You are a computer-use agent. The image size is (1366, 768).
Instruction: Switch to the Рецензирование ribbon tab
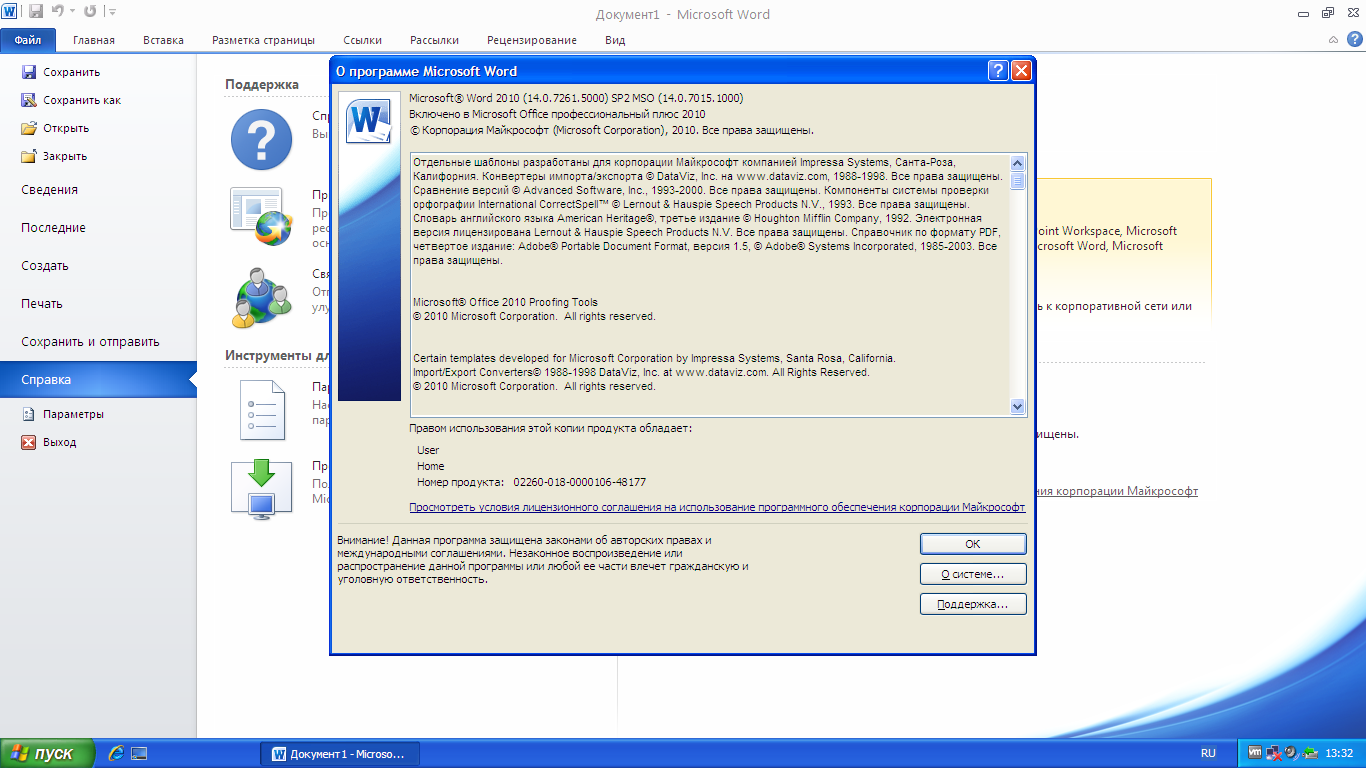coord(532,40)
